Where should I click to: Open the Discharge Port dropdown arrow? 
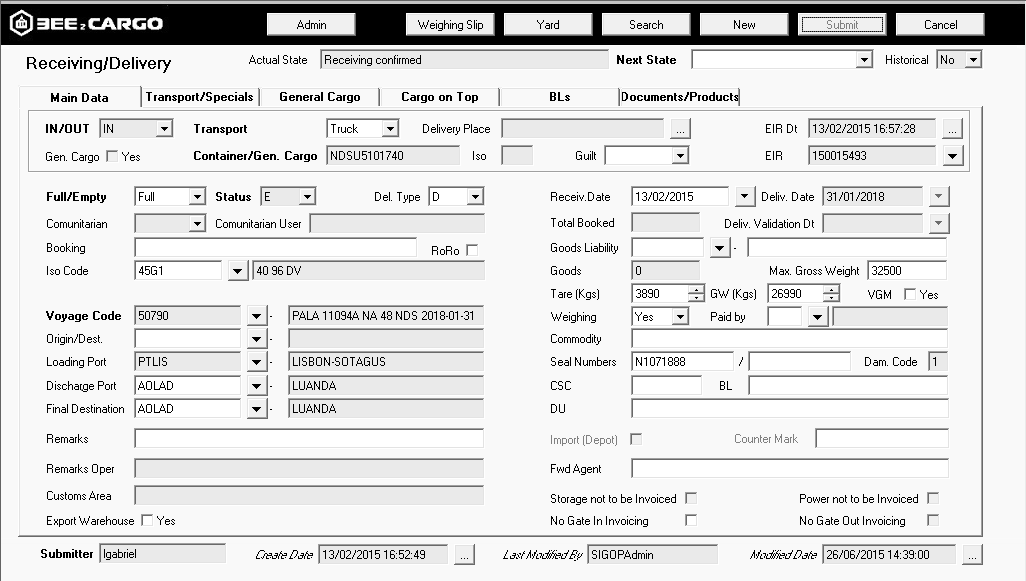tap(256, 386)
